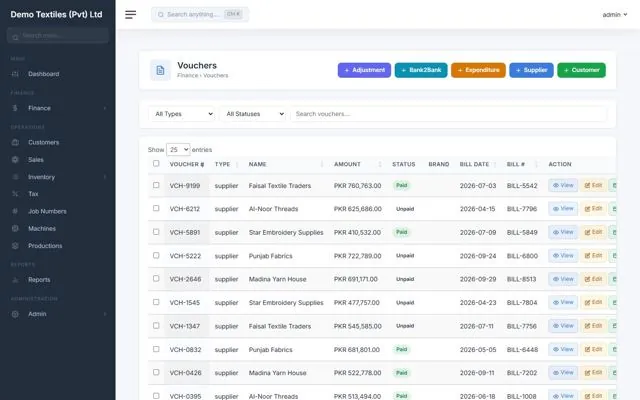This screenshot has height=400, width=640.
Task: Add a new Customer voucher
Action: point(581,70)
